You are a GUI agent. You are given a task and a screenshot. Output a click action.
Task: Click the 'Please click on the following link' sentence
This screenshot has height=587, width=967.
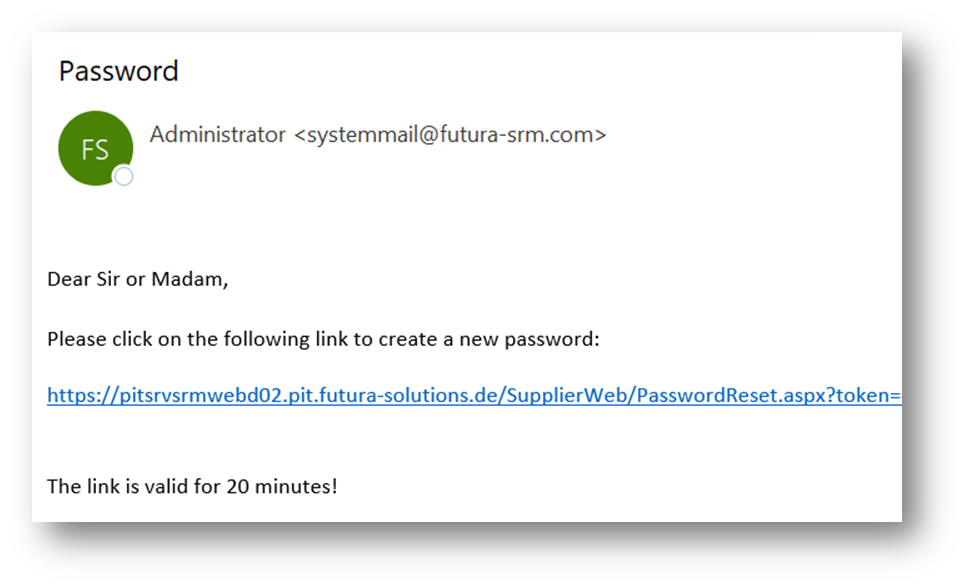[x=322, y=339]
